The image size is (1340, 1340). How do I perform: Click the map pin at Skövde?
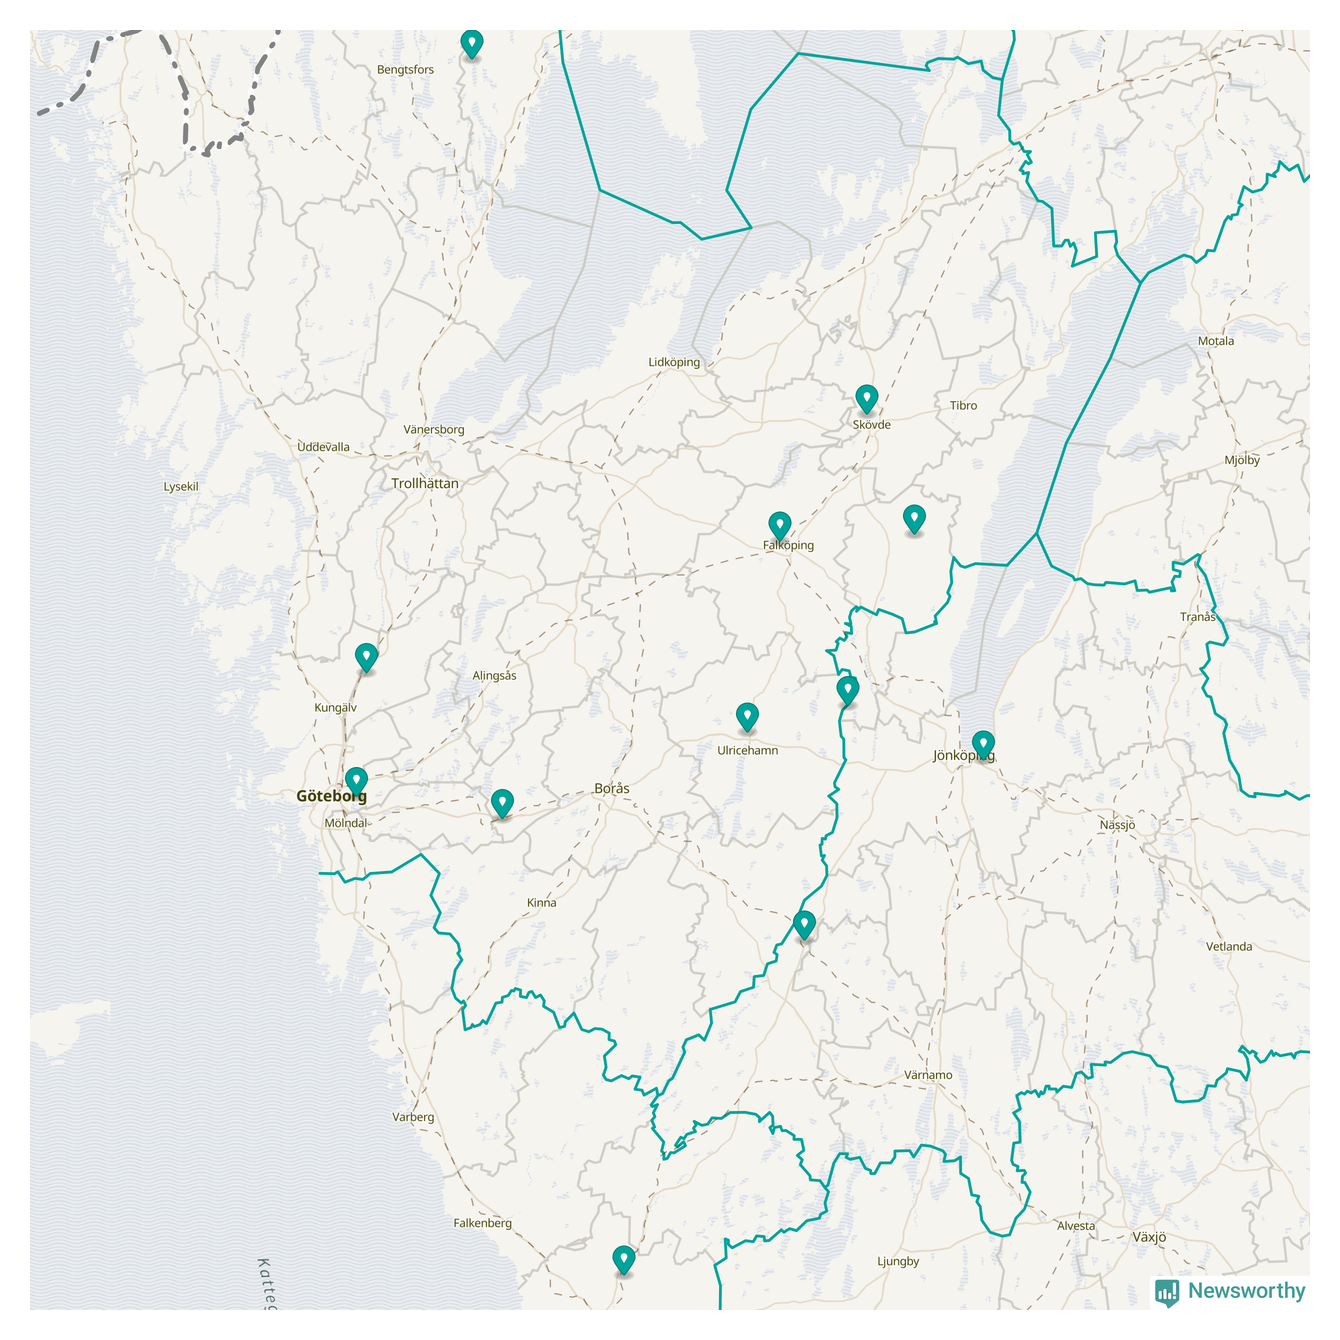867,400
